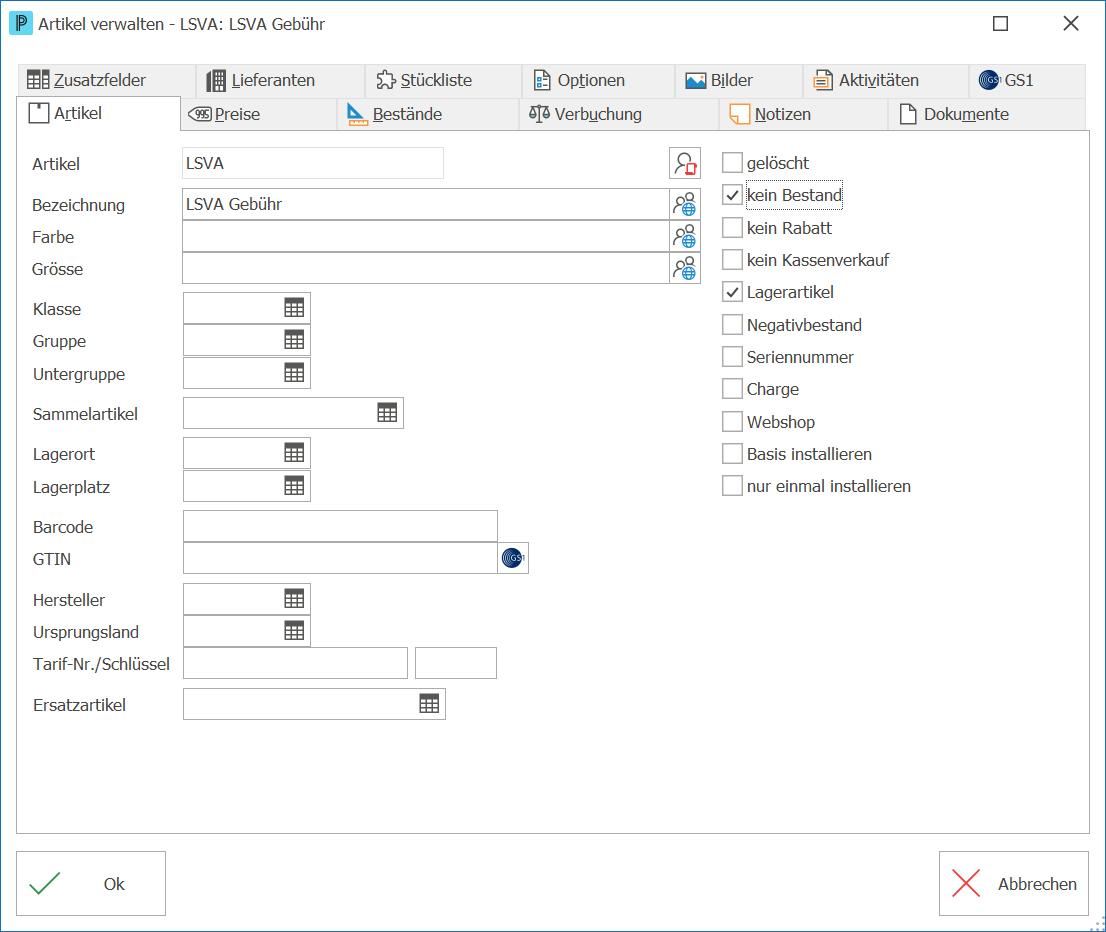The width and height of the screenshot is (1106, 932).
Task: Focus the Bezeichnung text field
Action: [426, 204]
